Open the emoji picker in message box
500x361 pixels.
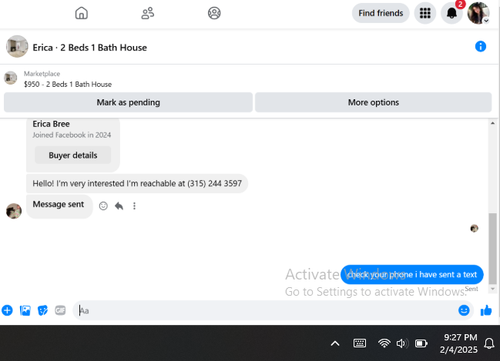(x=464, y=310)
